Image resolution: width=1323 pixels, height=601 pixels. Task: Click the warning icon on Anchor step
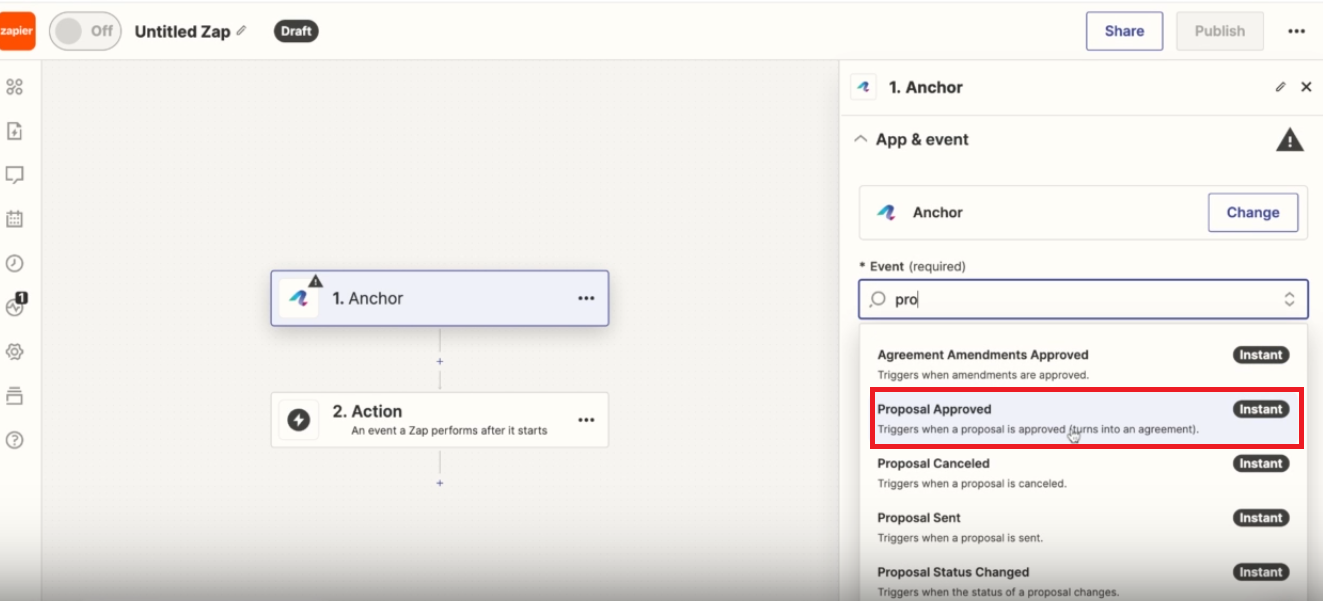tap(315, 281)
